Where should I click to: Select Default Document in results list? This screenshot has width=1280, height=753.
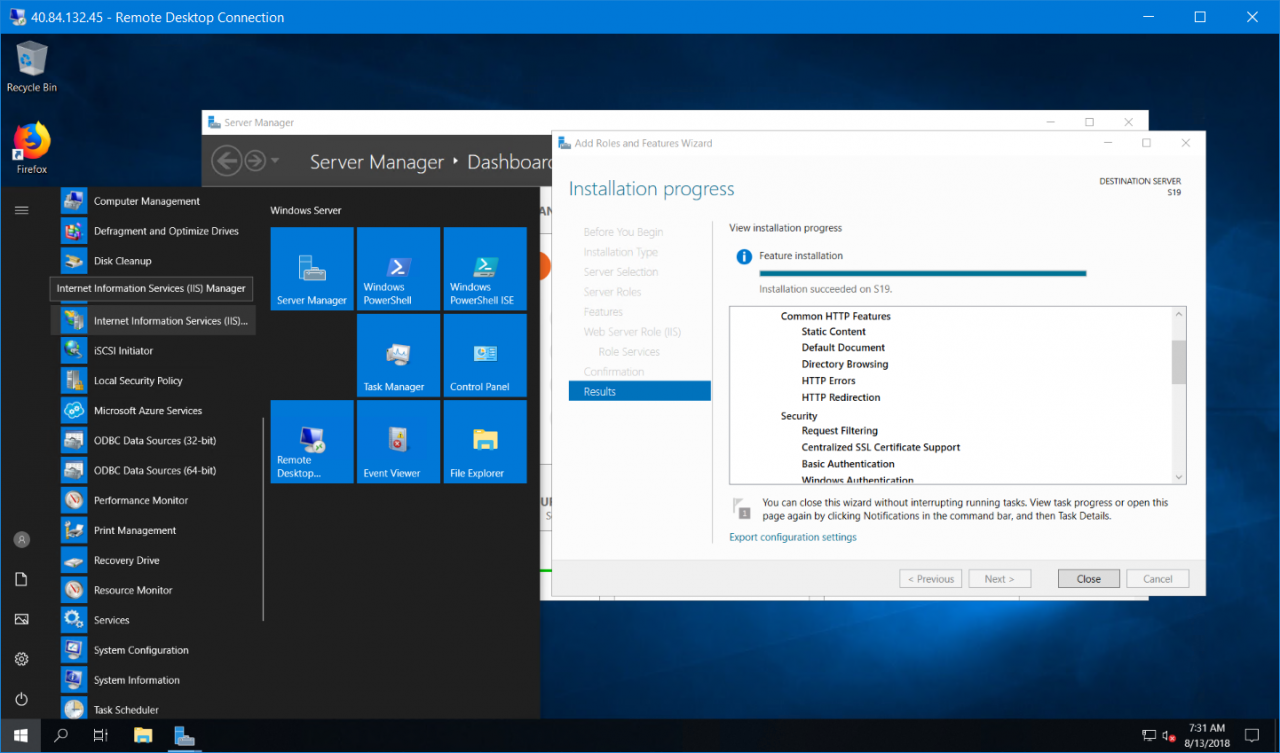click(843, 348)
